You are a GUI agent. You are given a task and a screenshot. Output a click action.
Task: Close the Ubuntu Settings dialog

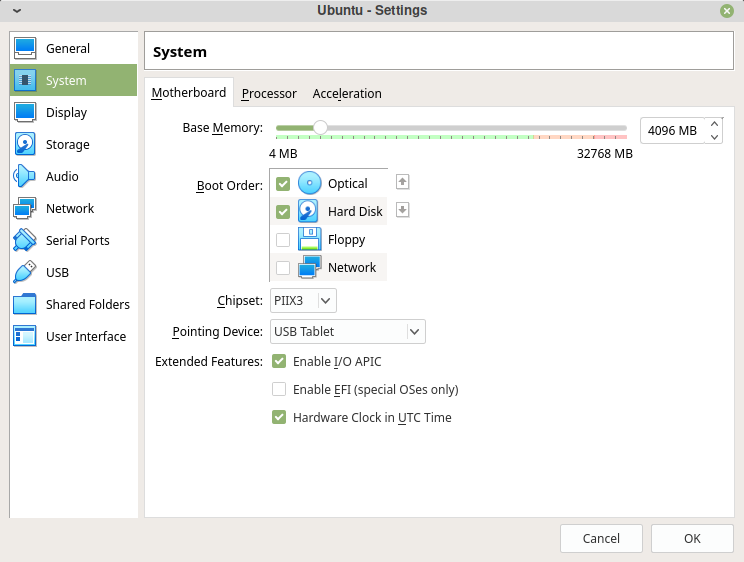pos(726,10)
